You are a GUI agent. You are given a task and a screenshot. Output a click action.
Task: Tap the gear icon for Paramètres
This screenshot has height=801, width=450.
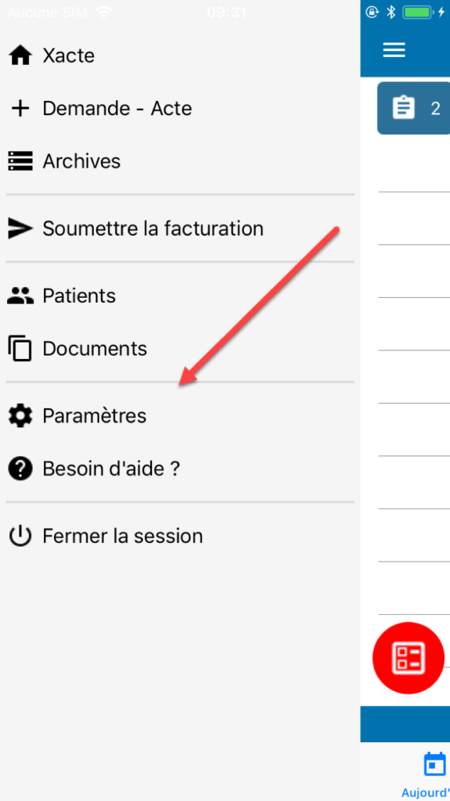click(x=20, y=416)
